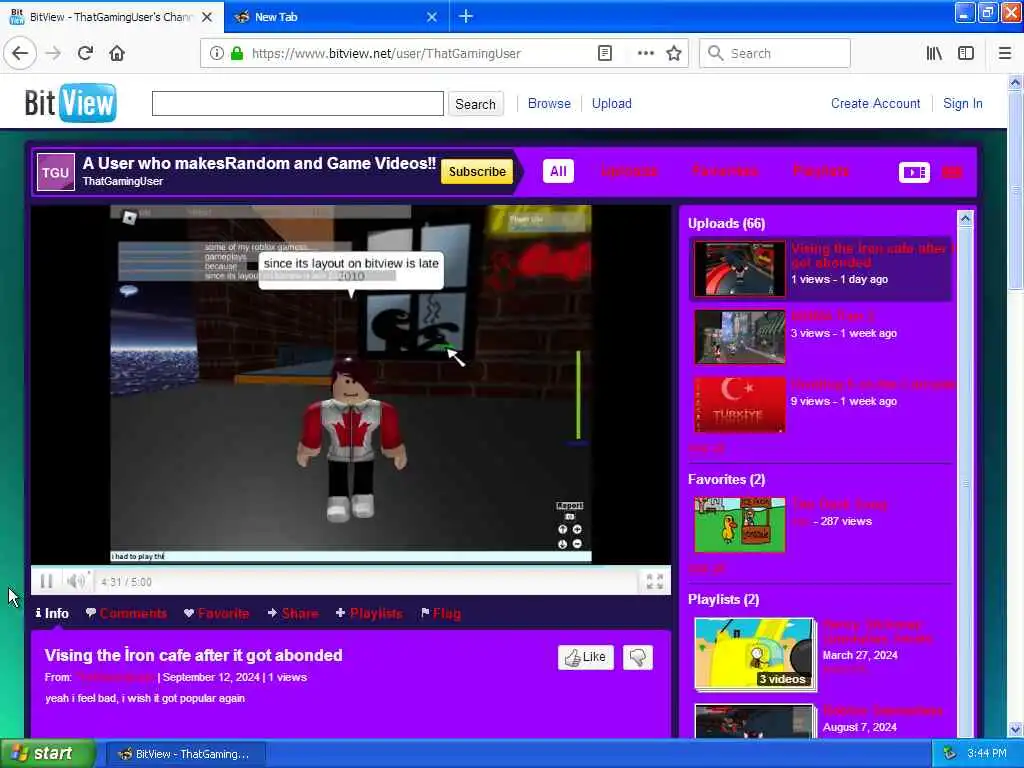Select the All channel tab

(x=558, y=171)
